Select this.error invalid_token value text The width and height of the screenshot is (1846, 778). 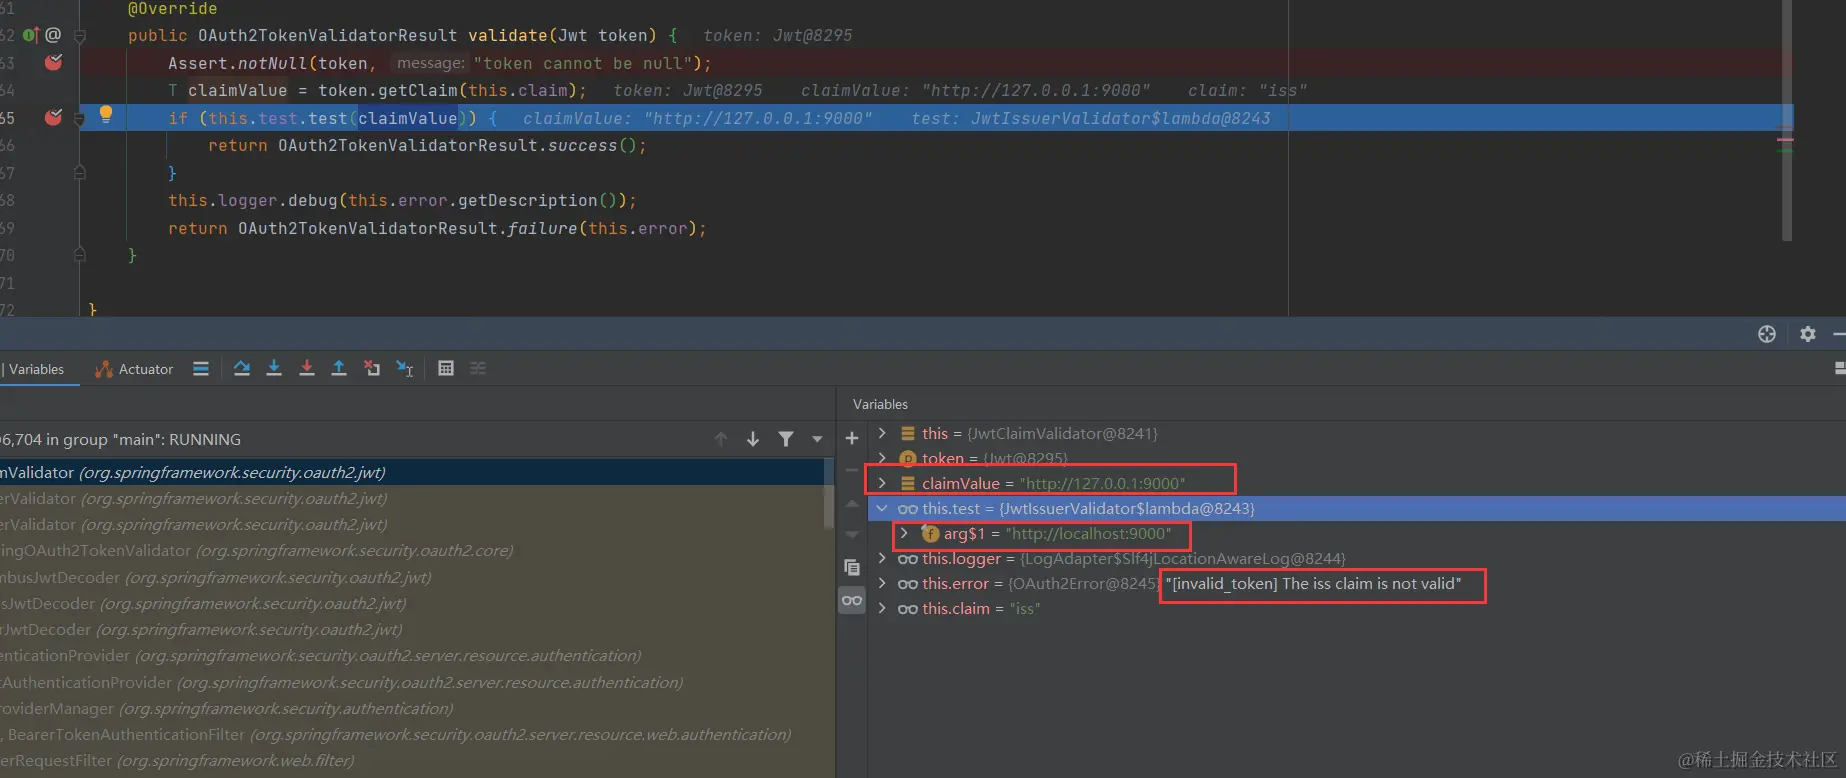pos(1313,583)
